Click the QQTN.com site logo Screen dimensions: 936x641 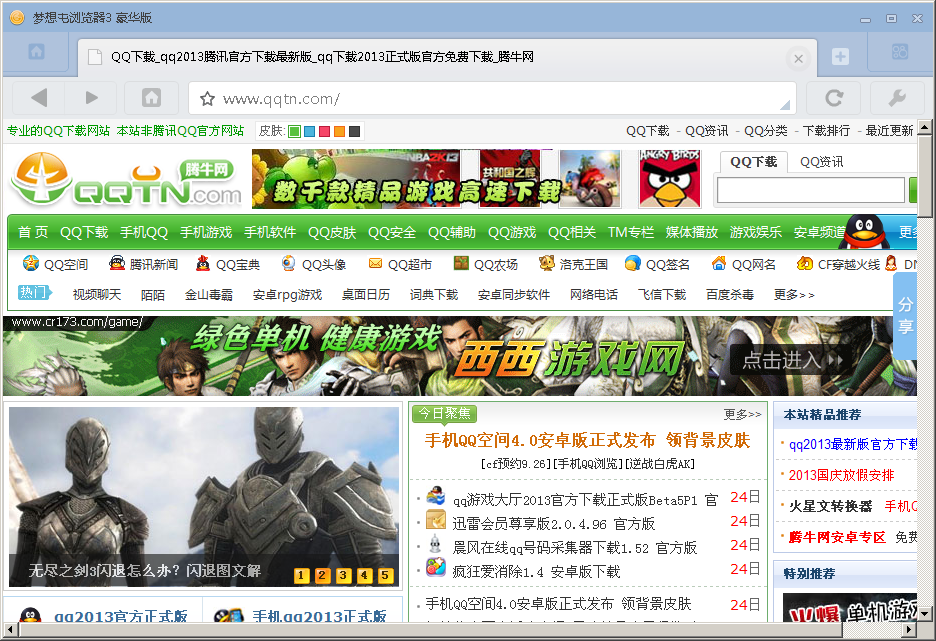coord(126,179)
